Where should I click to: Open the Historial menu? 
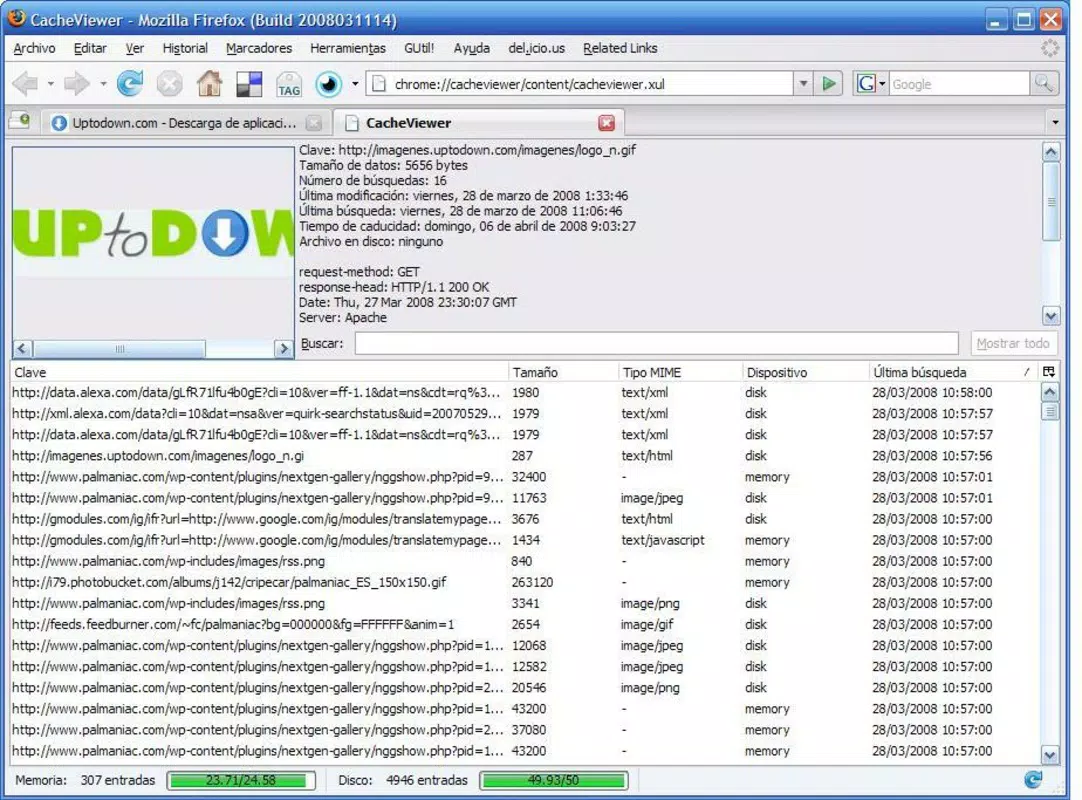pyautogui.click(x=185, y=48)
